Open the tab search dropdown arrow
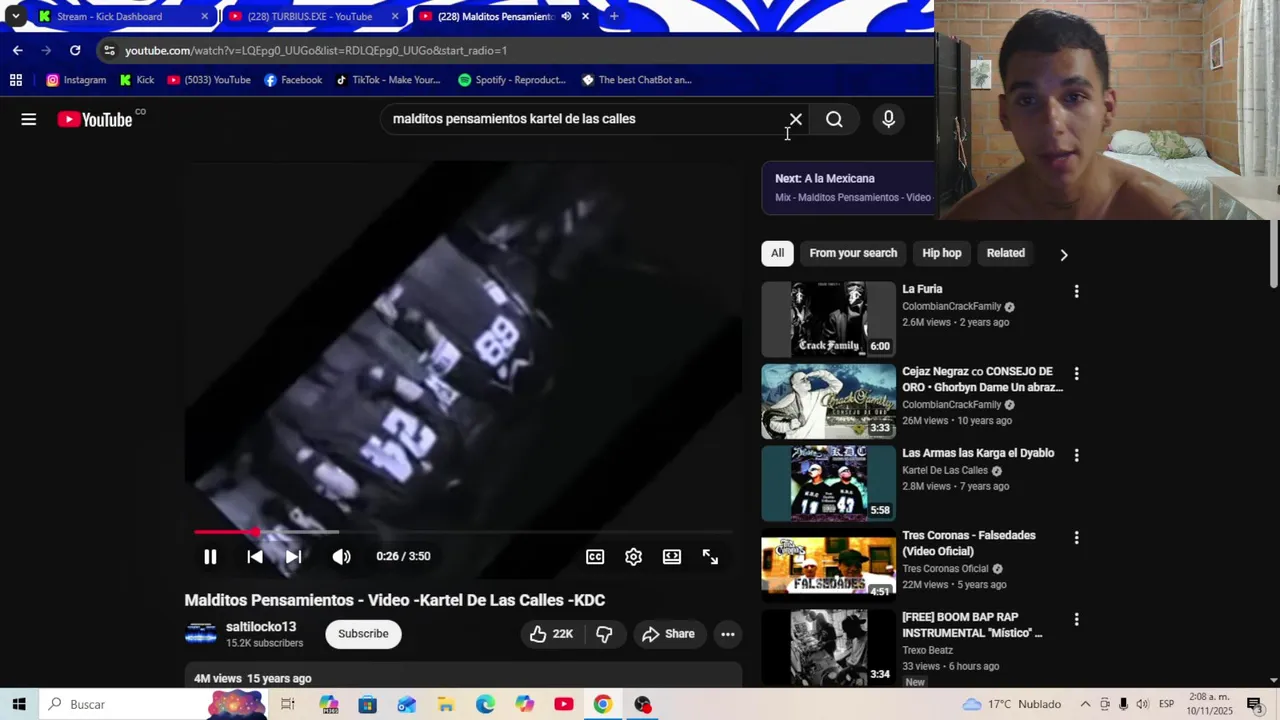This screenshot has width=1280, height=720. (x=15, y=16)
